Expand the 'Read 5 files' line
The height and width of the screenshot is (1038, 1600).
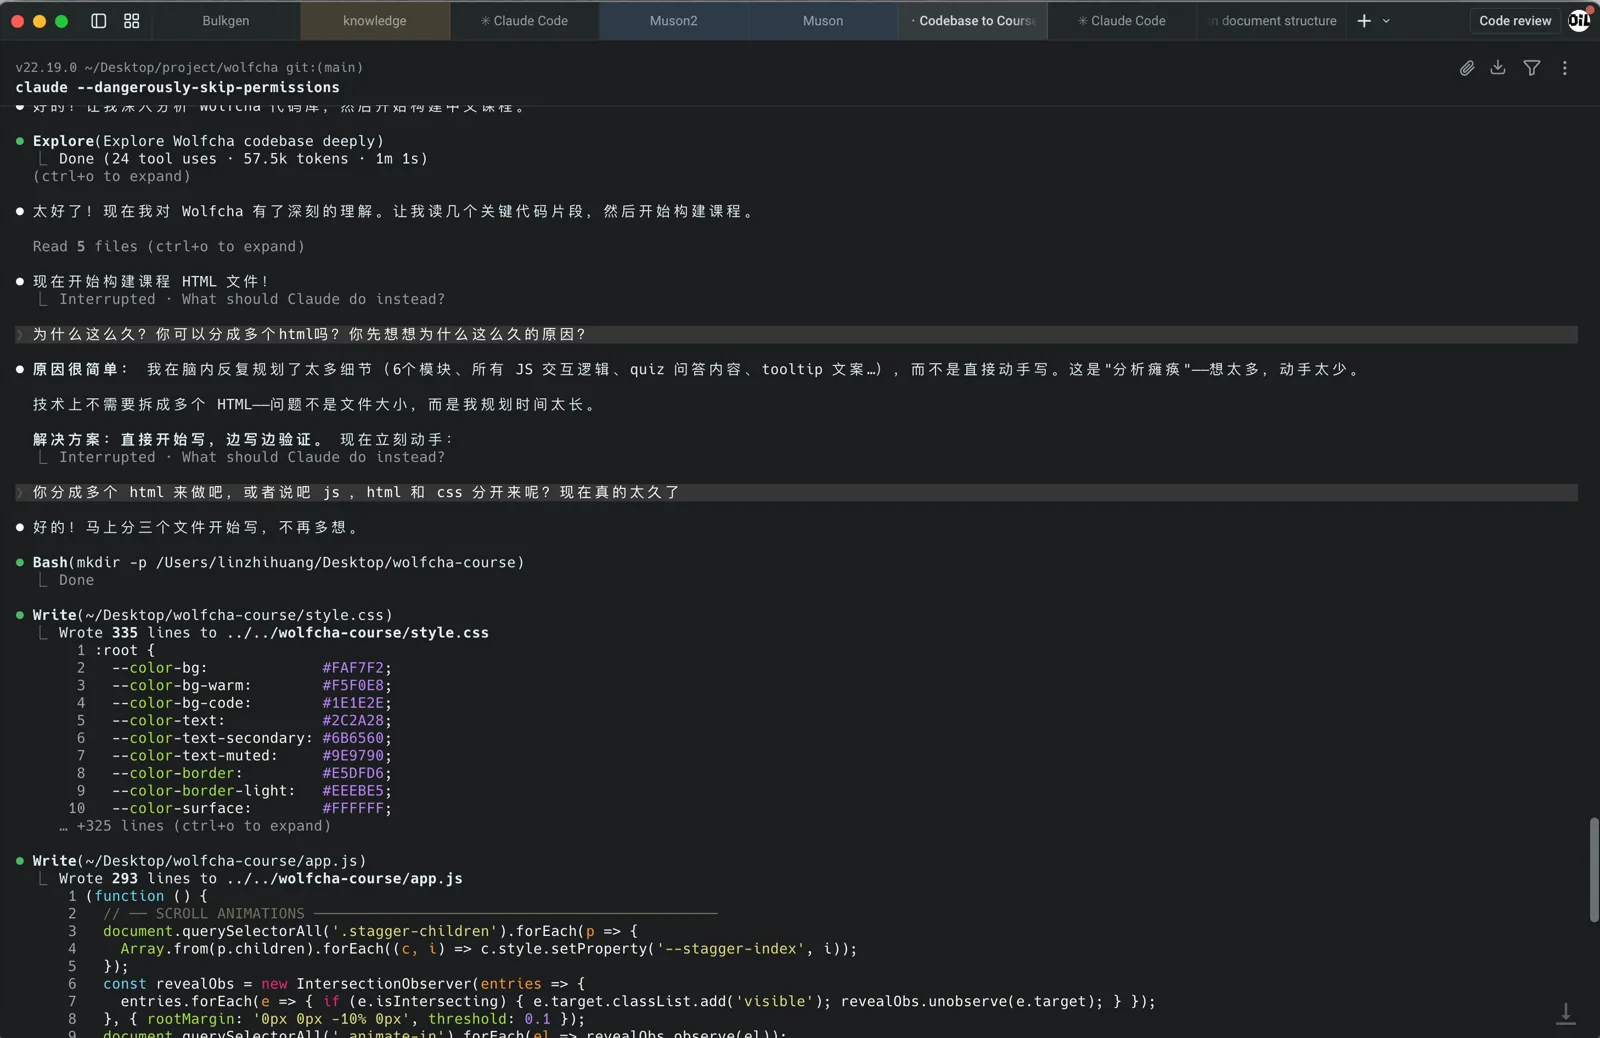[168, 246]
